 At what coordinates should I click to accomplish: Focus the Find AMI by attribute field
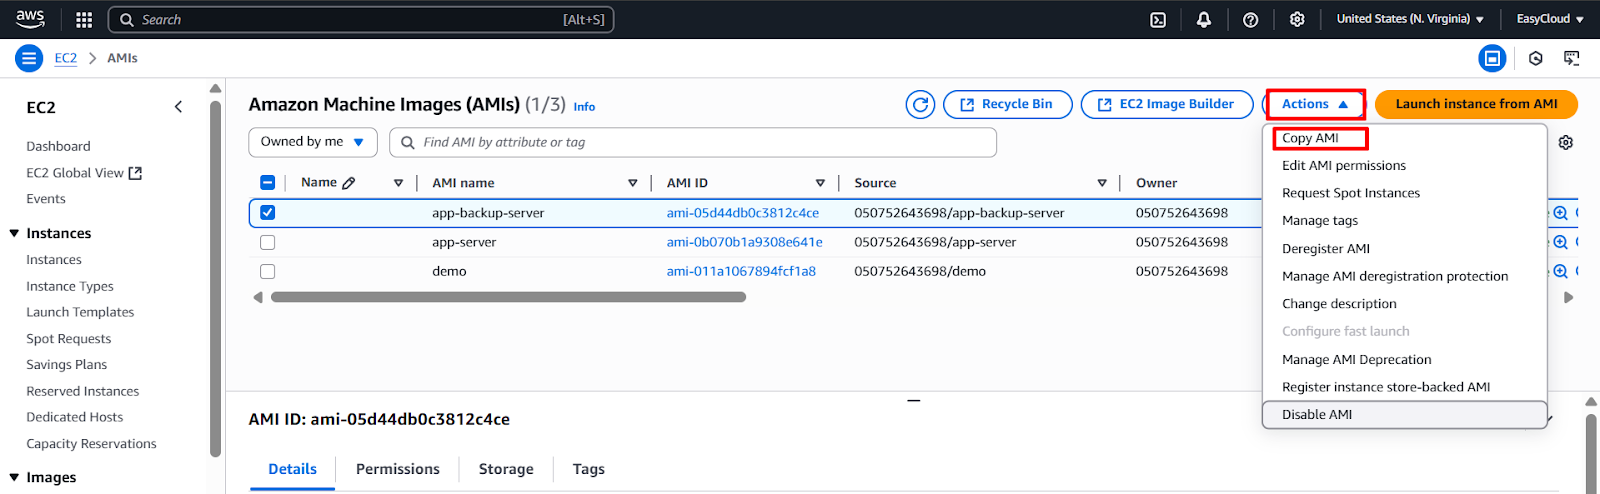click(693, 142)
